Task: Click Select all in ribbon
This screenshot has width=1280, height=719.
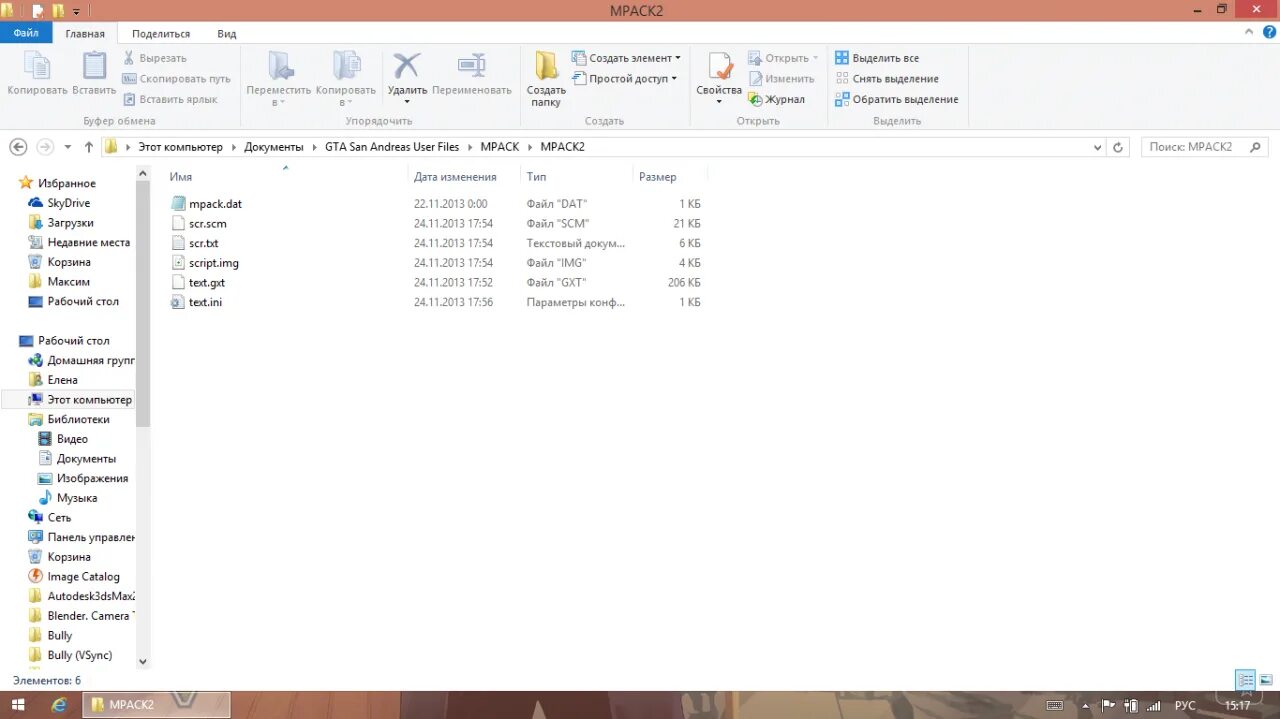Action: 877,58
